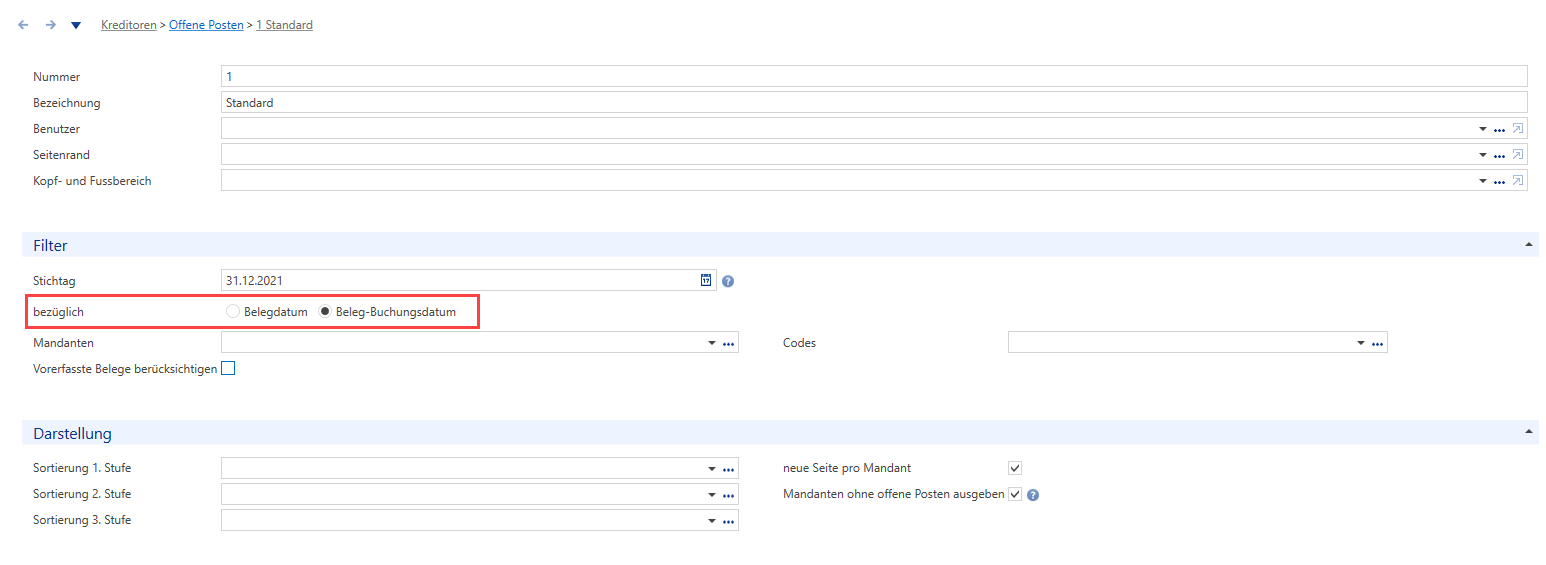Image resolution: width=1546 pixels, height=565 pixels.
Task: Collapse the Filter section
Action: click(x=1528, y=244)
